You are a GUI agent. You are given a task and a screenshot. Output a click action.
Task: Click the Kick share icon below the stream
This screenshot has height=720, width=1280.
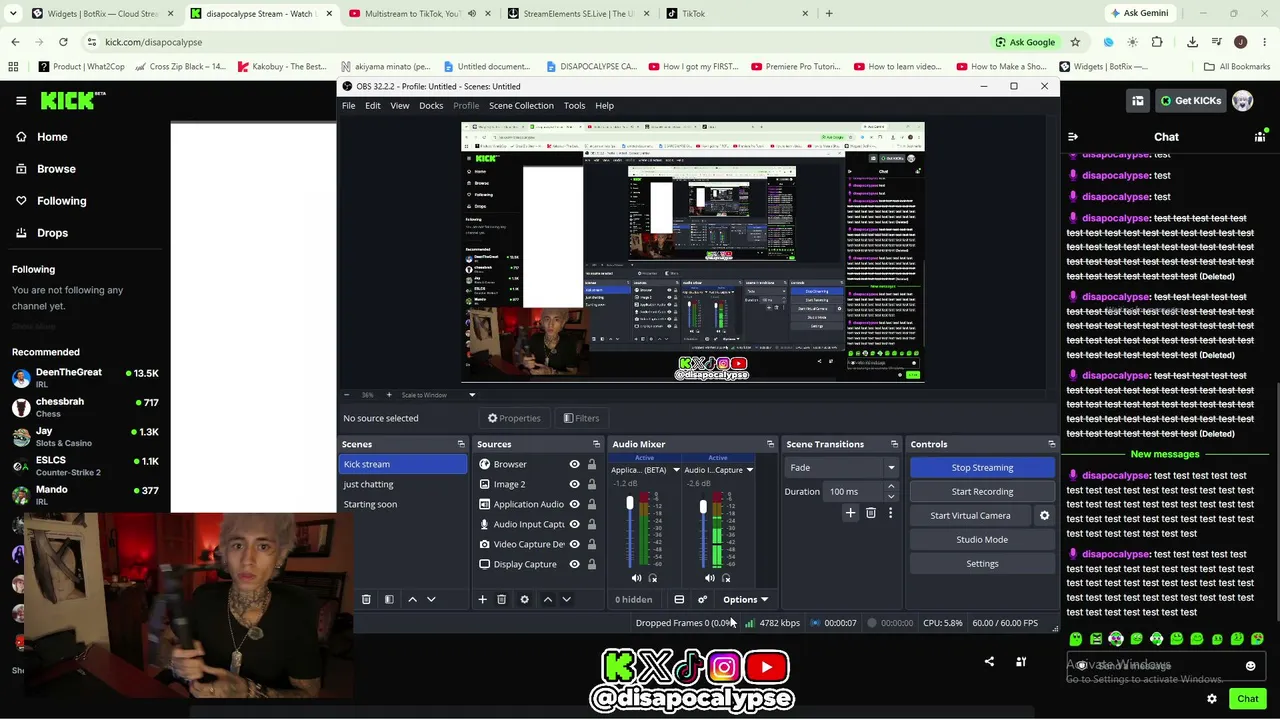pos(989,661)
